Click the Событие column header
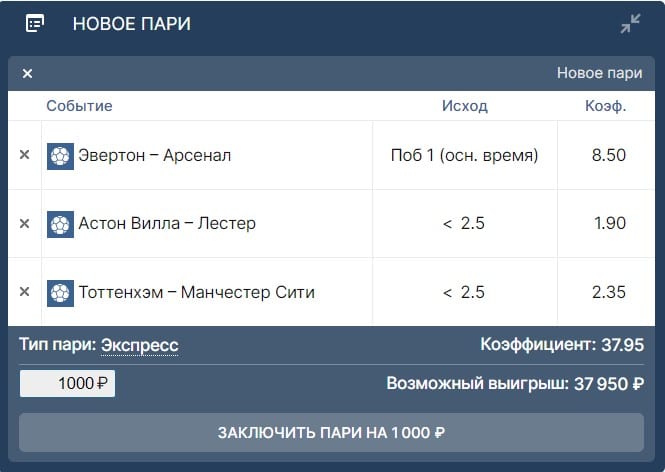The image size is (665, 472). tap(79, 106)
